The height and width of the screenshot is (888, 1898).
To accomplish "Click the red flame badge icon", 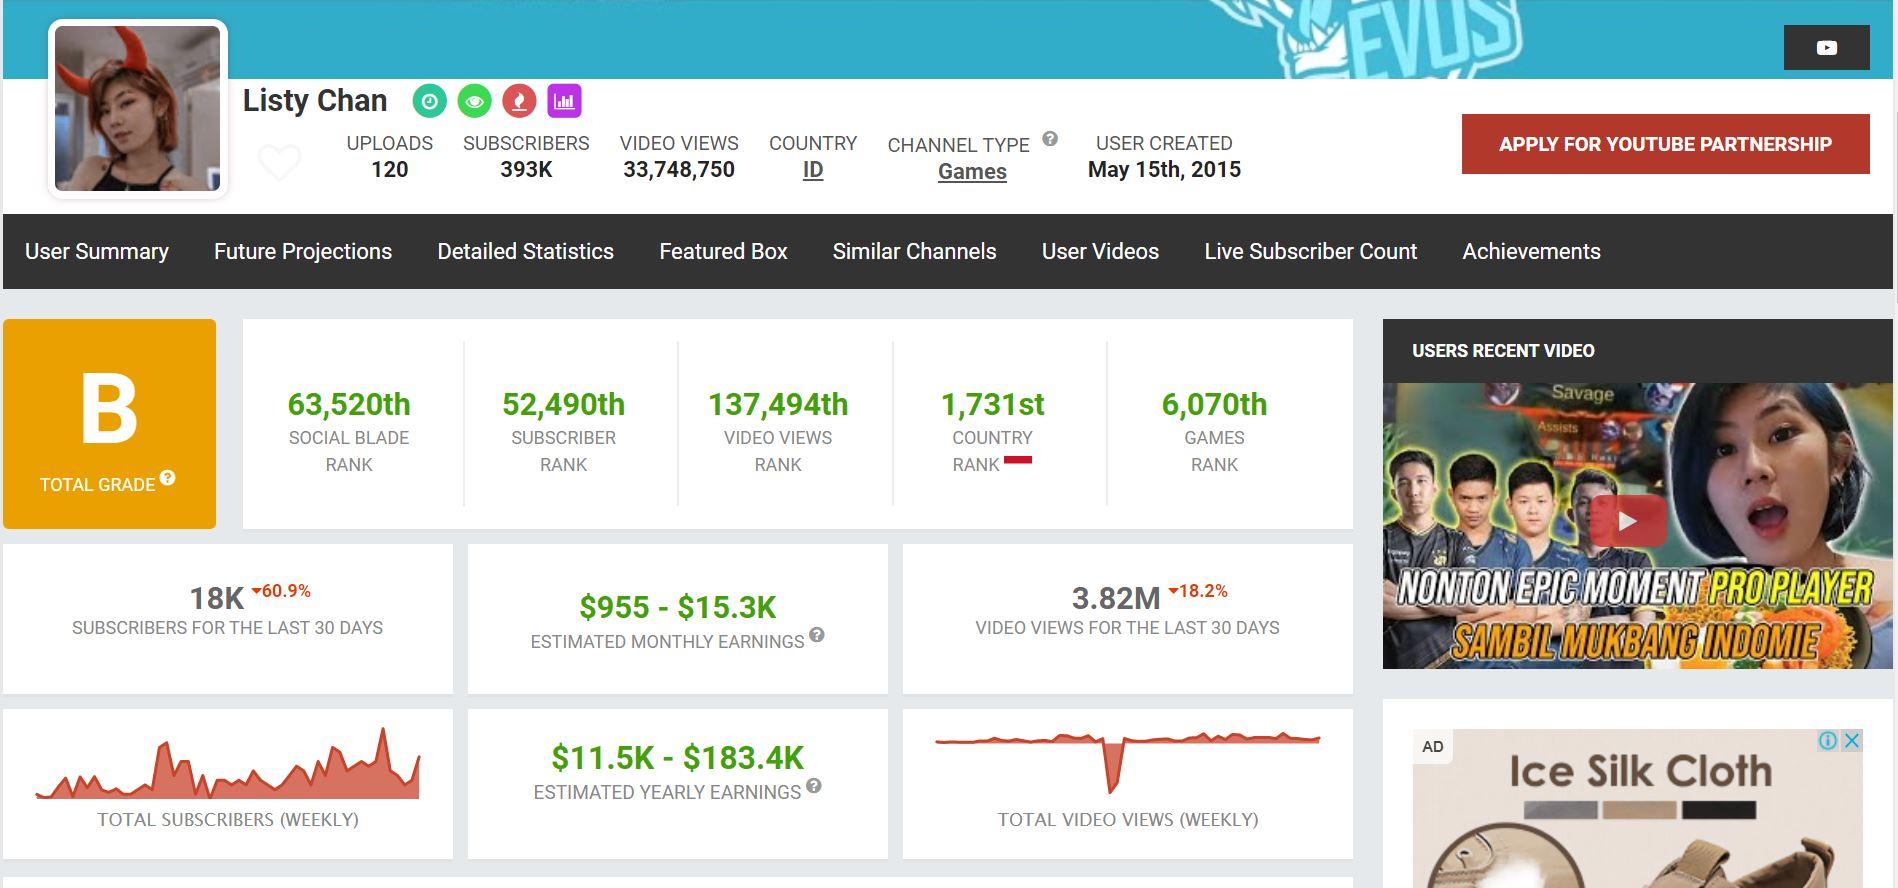I will 519,101.
